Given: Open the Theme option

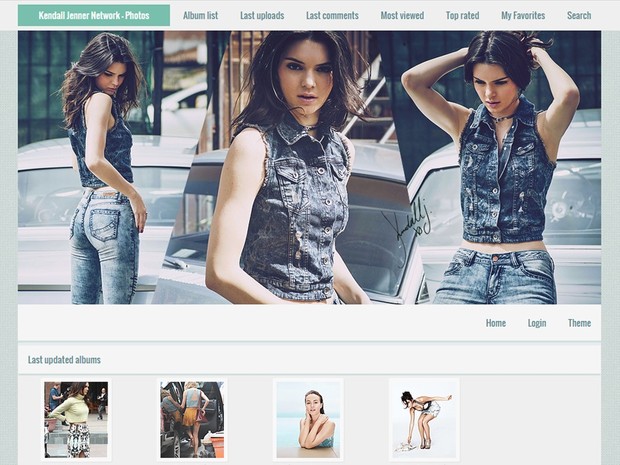Looking at the screenshot, I should point(579,323).
